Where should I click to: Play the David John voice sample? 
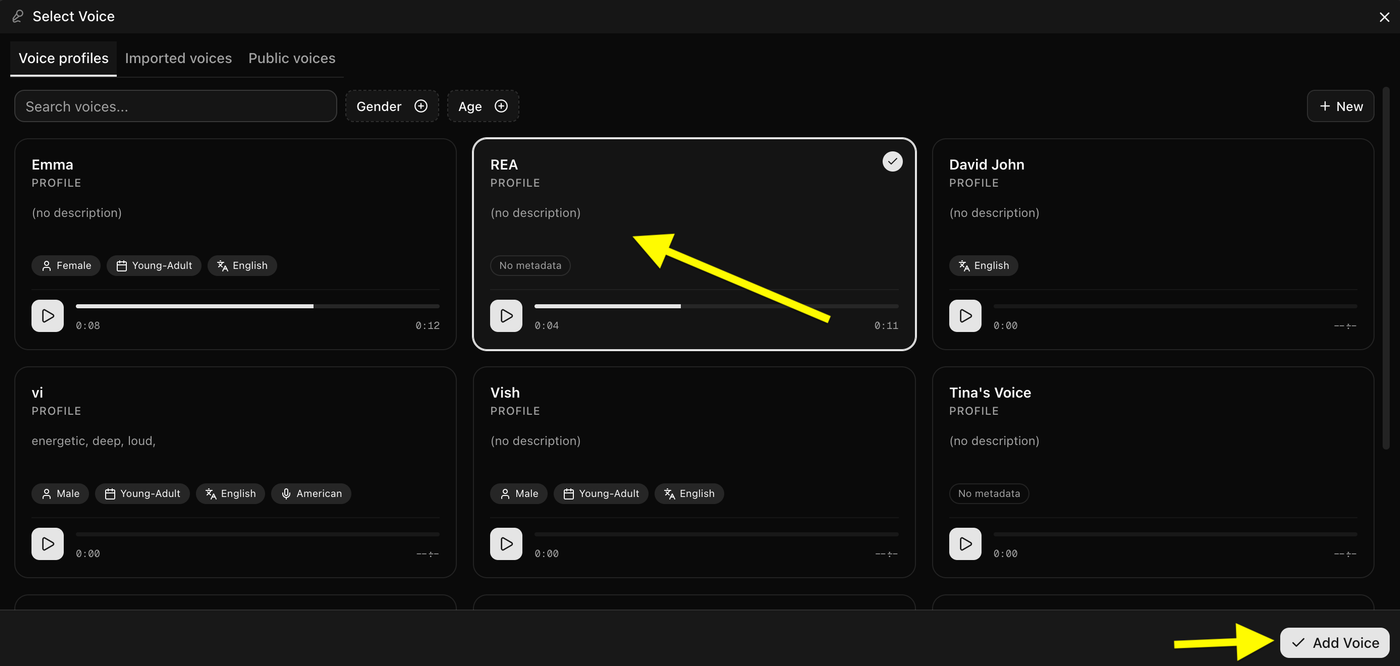tap(965, 316)
